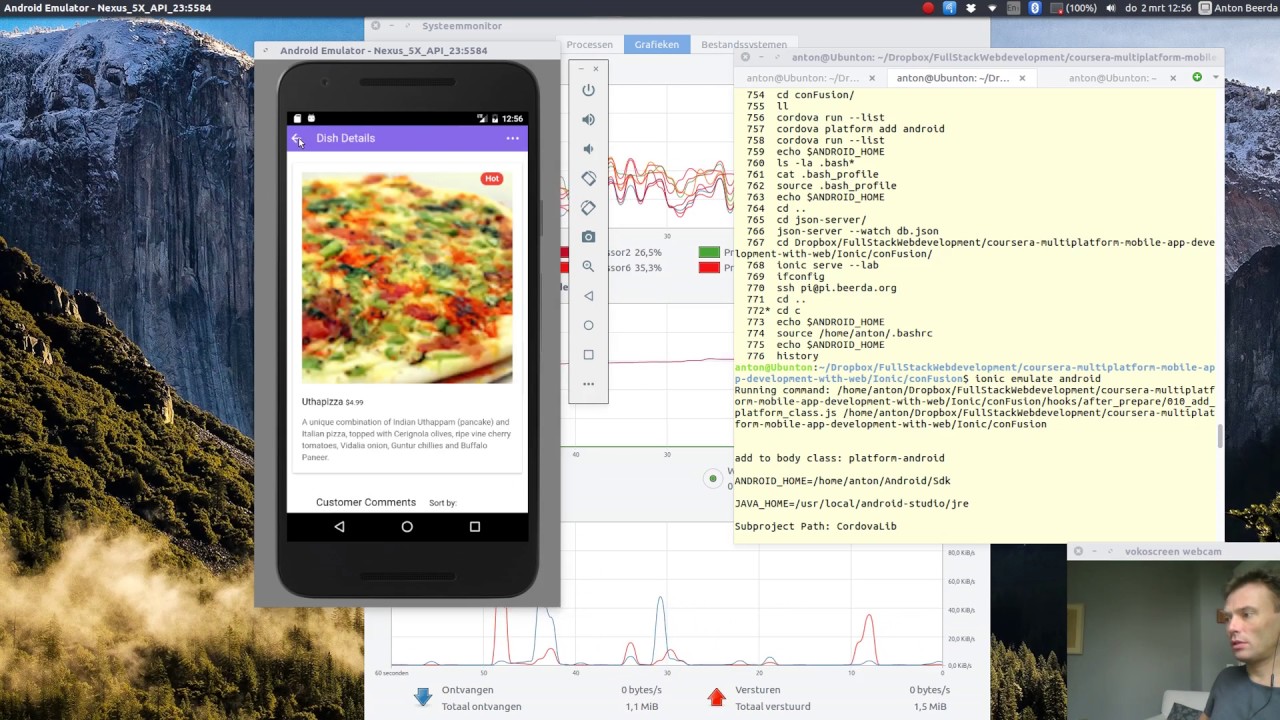Click the Android Emulator window title bar
Image resolution: width=1280 pixels, height=720 pixels.
pos(407,50)
